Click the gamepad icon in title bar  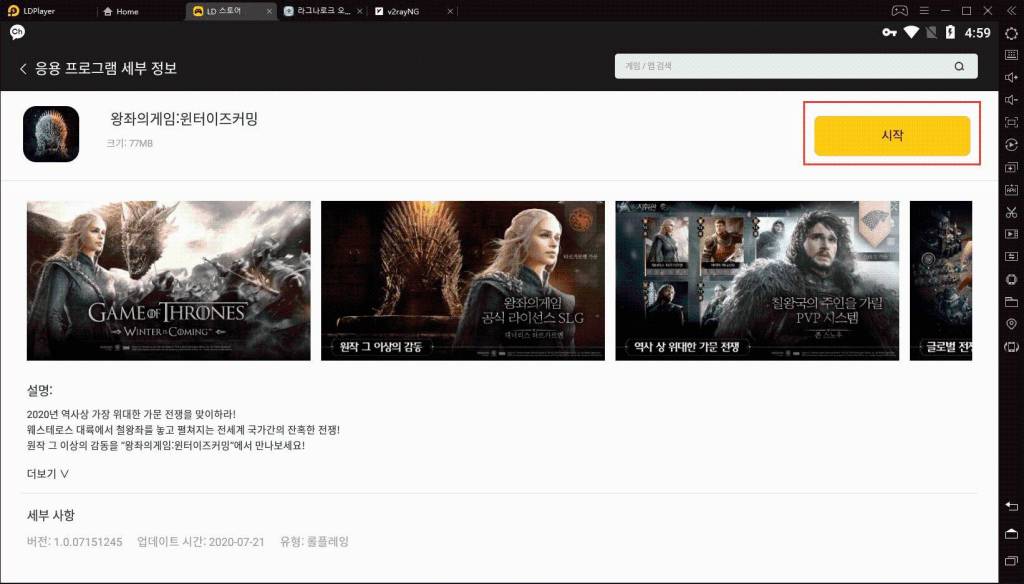coord(900,10)
